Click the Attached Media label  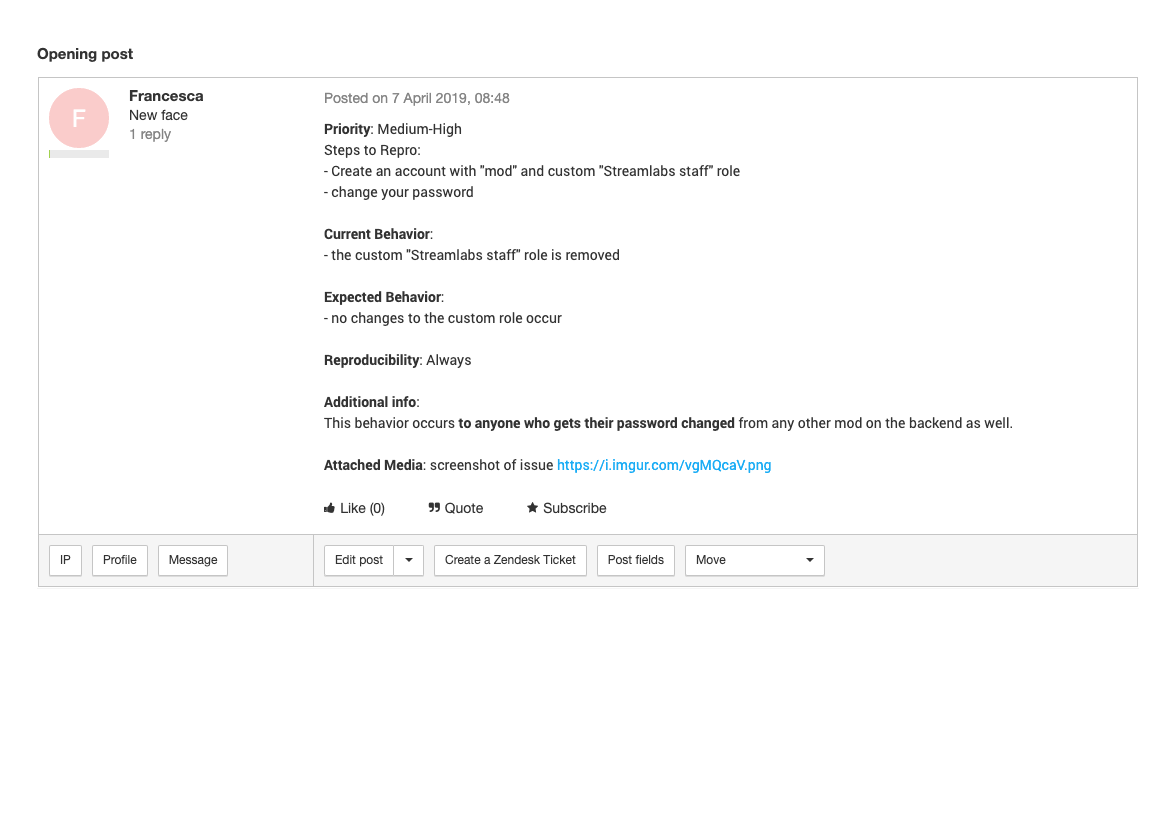pos(373,465)
